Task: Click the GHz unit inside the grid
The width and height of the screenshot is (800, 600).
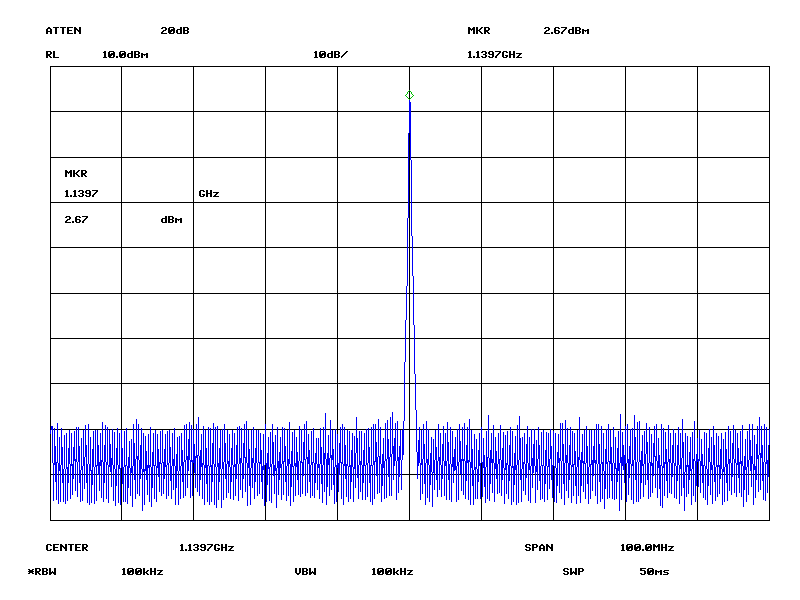Action: (209, 193)
